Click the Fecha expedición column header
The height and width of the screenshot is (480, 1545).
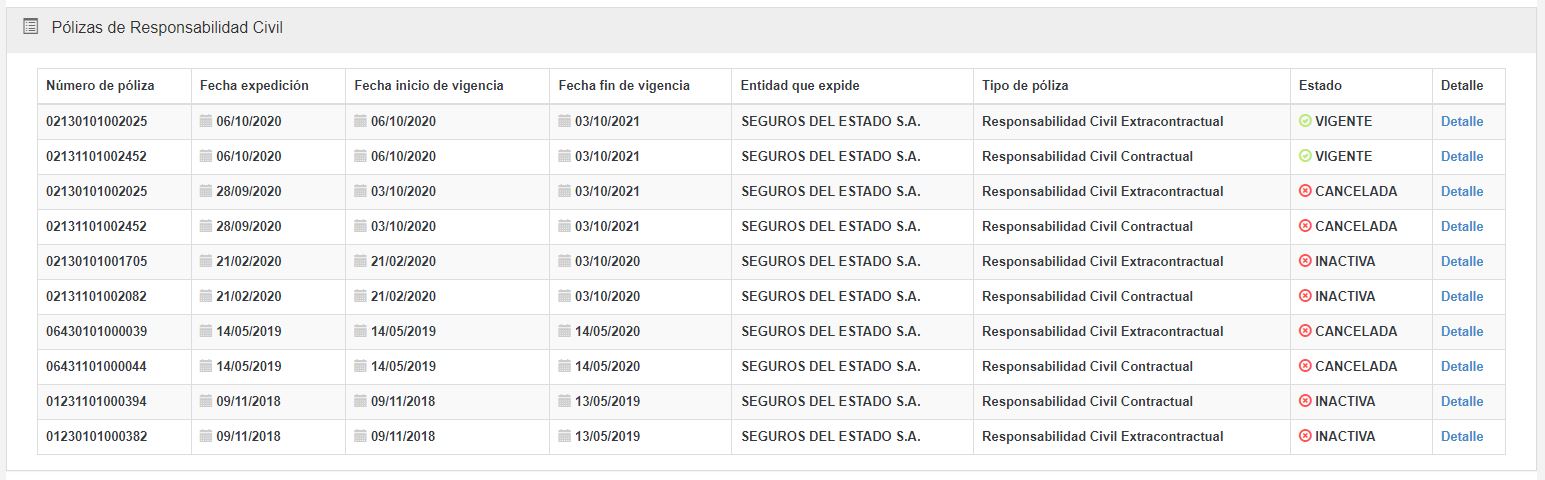point(254,86)
